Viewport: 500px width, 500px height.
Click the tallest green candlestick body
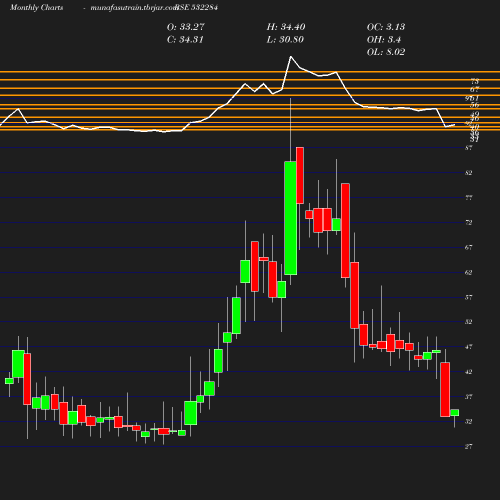point(291,218)
